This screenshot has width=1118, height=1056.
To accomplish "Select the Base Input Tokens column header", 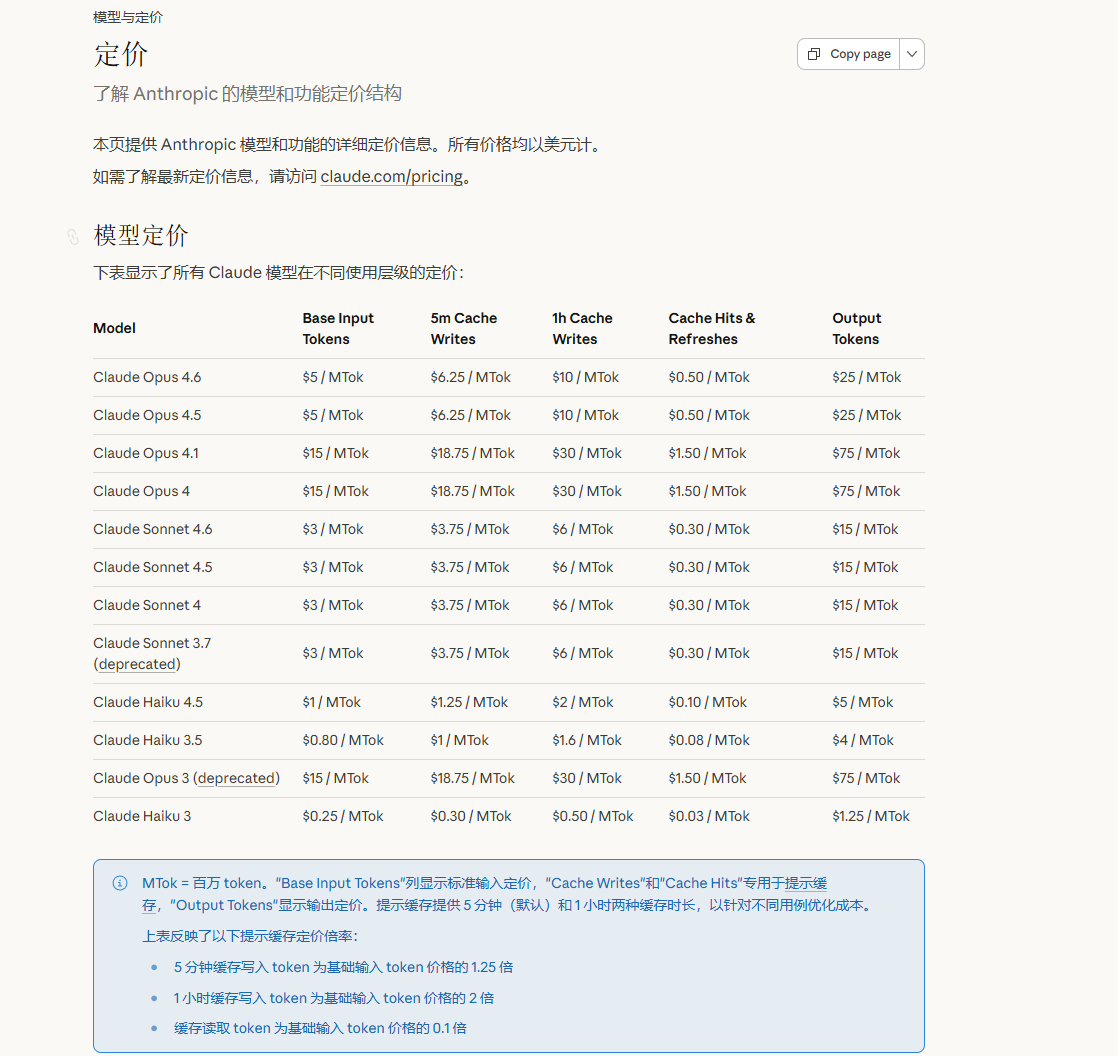I will (x=338, y=329).
